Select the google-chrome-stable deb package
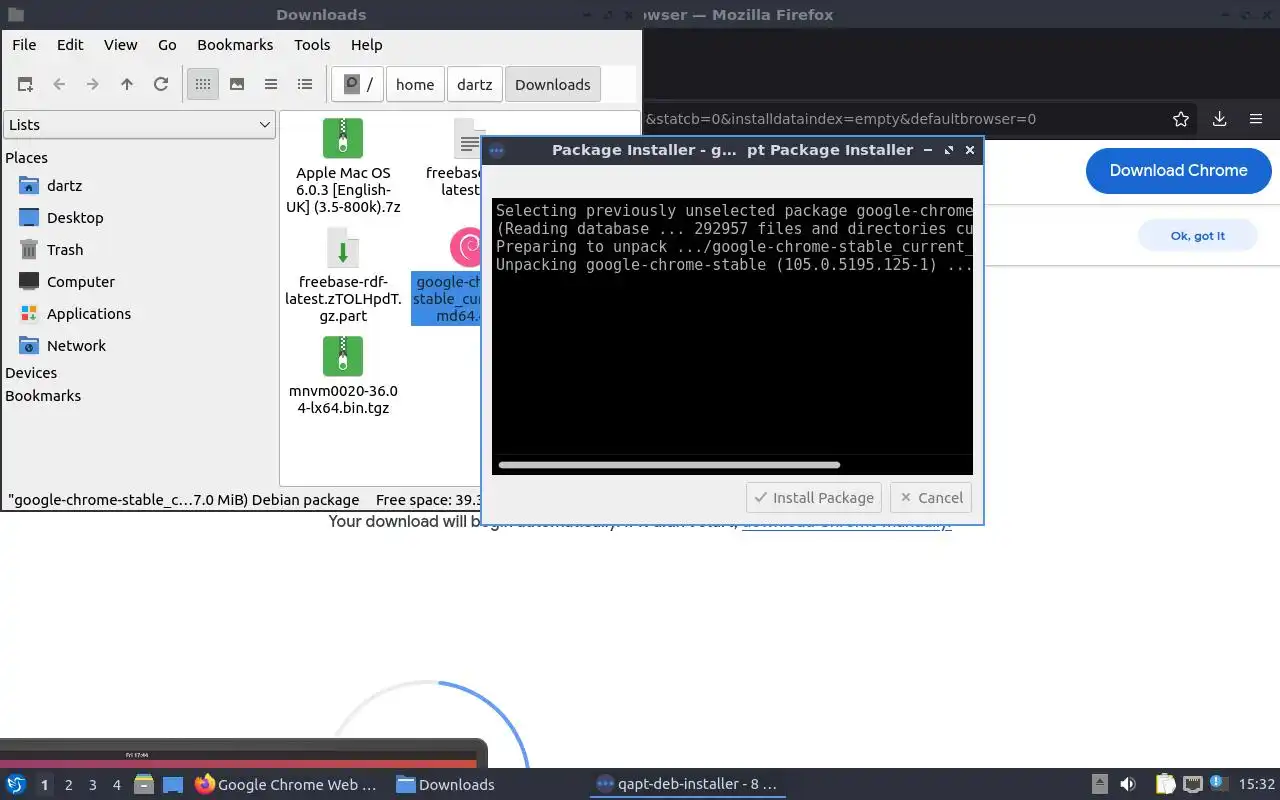 (x=447, y=277)
